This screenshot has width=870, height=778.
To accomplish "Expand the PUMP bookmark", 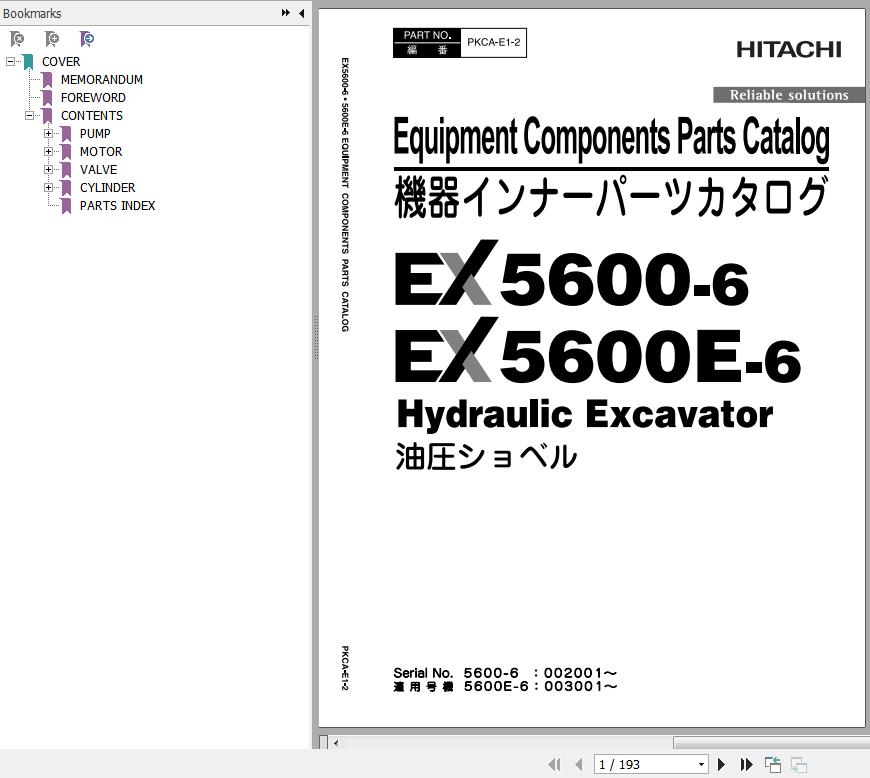I will tap(48, 133).
